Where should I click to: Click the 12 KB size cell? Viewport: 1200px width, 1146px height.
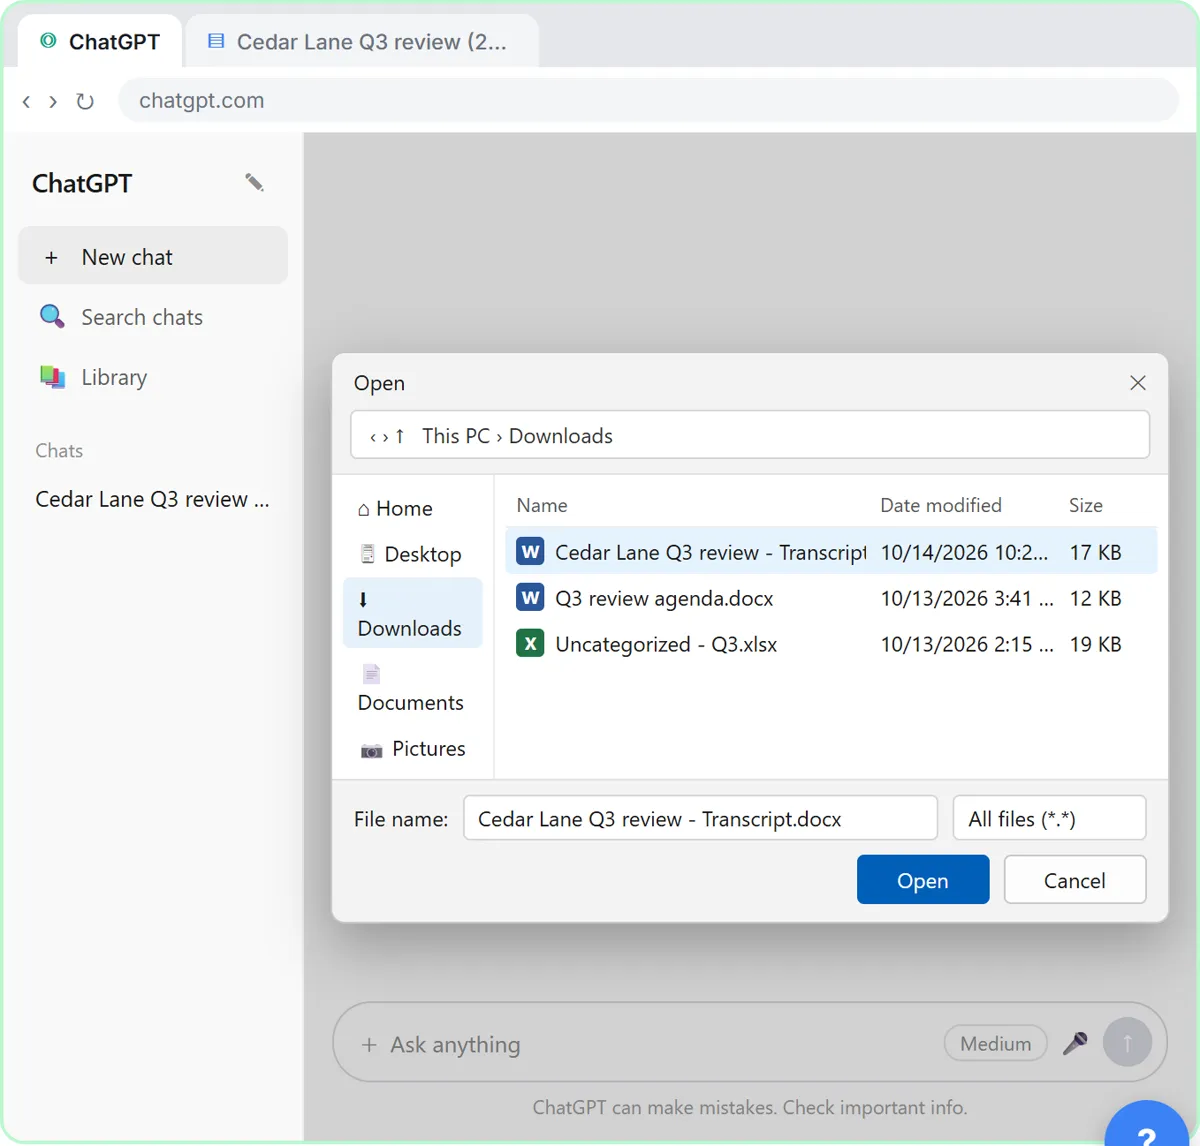[1095, 599]
